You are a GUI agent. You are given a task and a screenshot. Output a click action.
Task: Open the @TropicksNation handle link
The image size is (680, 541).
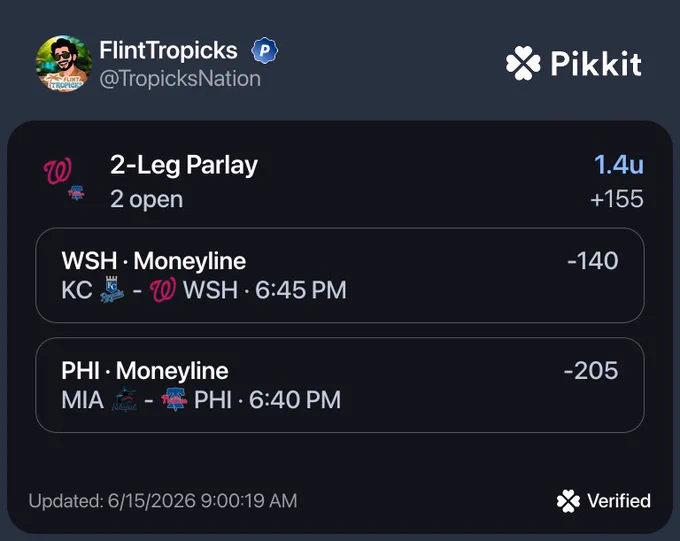click(180, 79)
